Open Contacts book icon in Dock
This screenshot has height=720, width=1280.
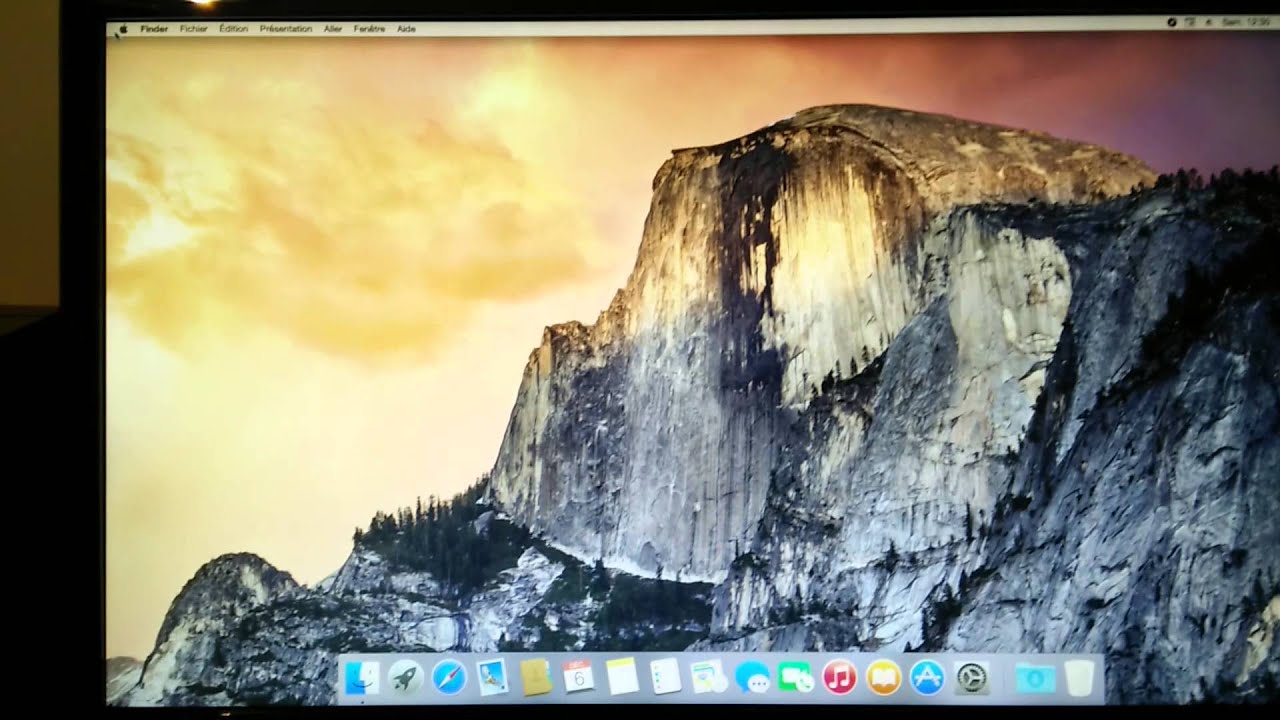pos(536,677)
